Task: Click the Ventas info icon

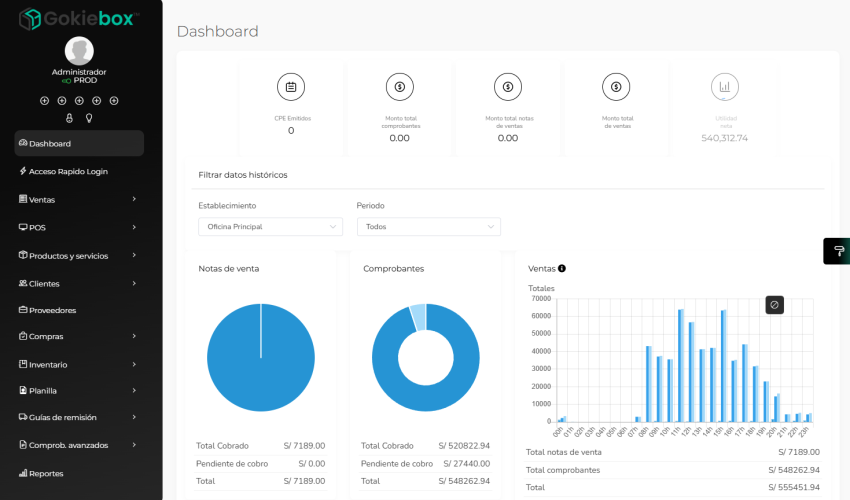Action: (562, 268)
